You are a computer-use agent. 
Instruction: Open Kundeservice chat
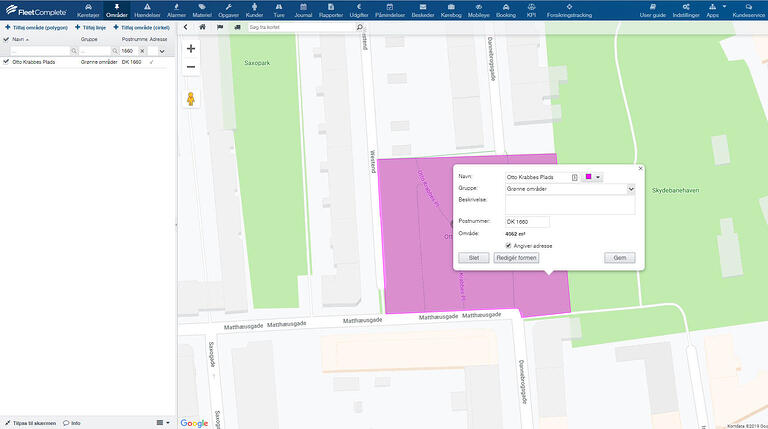pyautogui.click(x=748, y=10)
